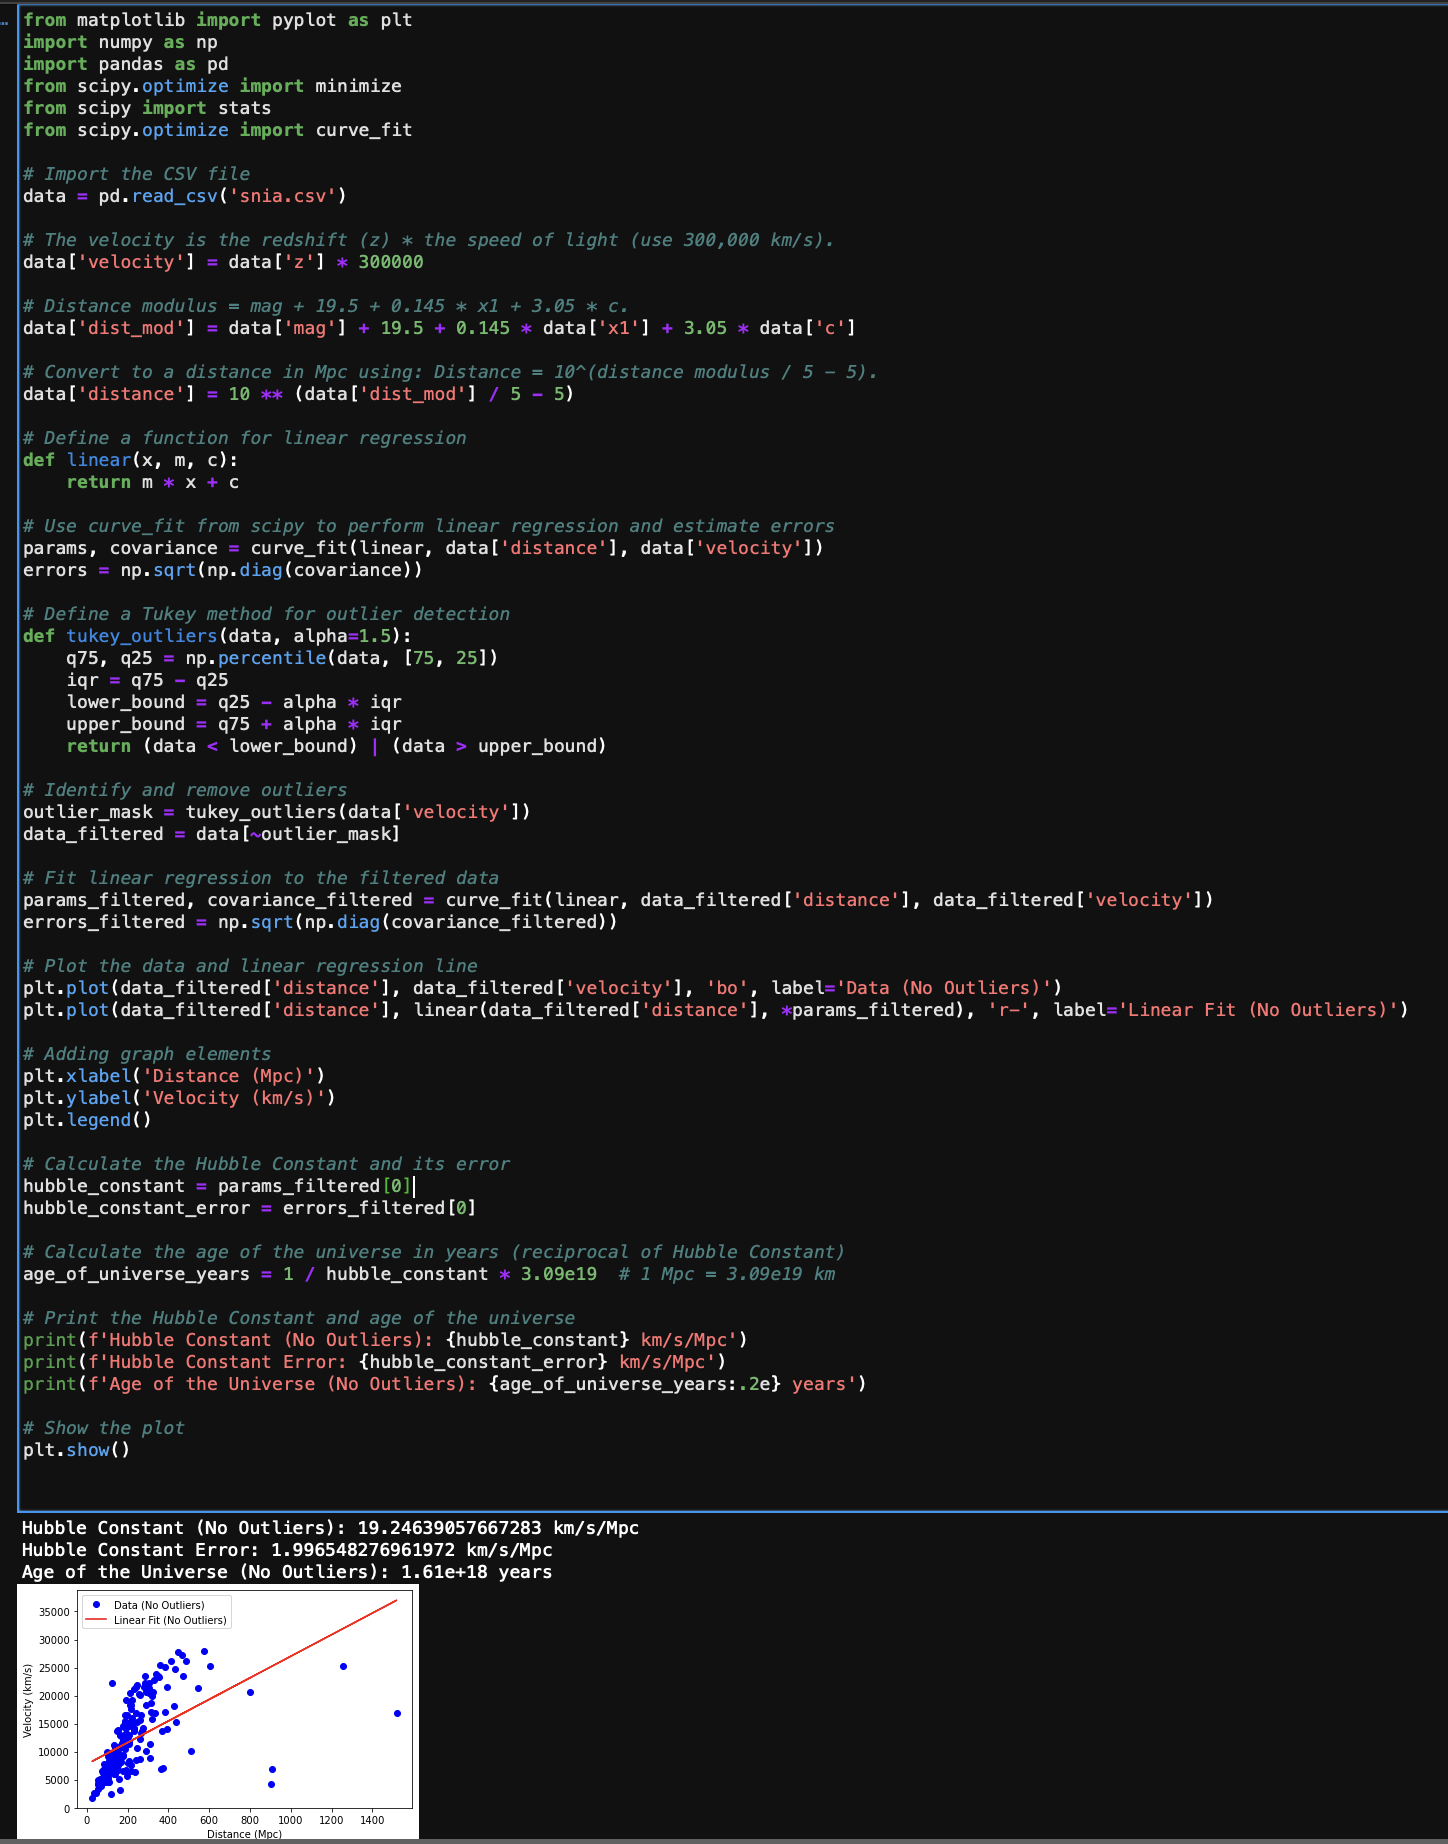Click the "plt.show()" line
Viewport: 1448px width, 1844px height.
point(77,1450)
